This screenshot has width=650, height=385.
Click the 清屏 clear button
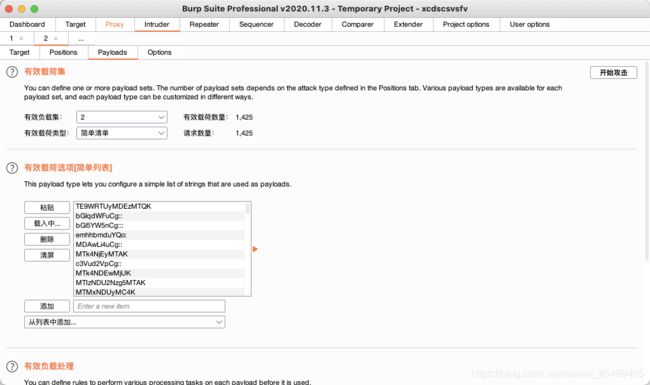pos(47,255)
